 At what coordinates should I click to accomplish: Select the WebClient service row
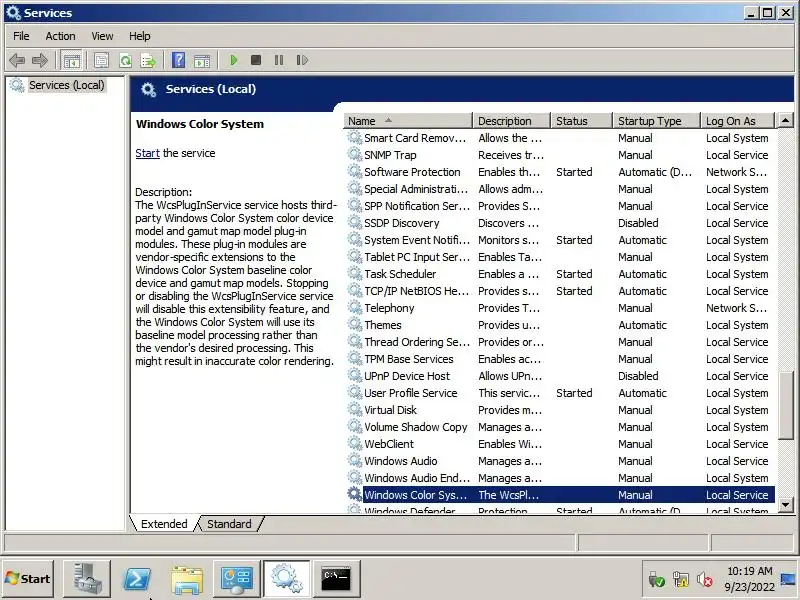tap(559, 444)
